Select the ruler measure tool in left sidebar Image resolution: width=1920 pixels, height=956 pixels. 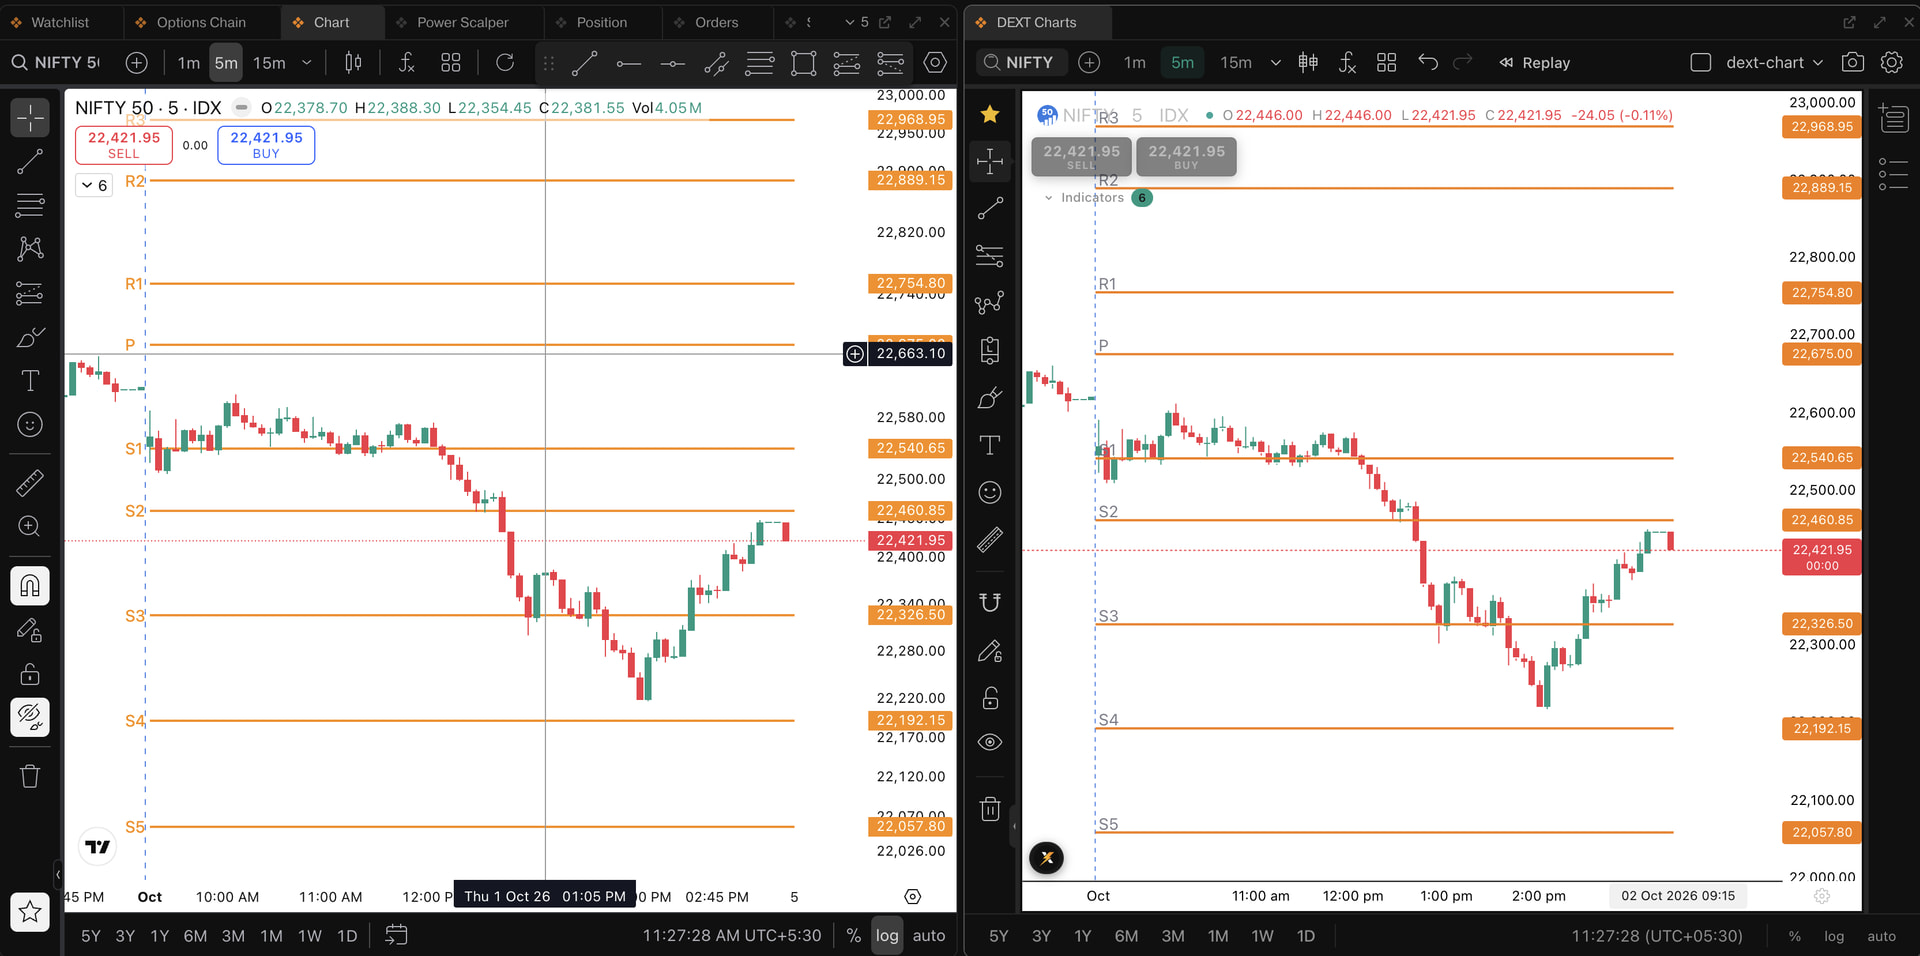30,484
